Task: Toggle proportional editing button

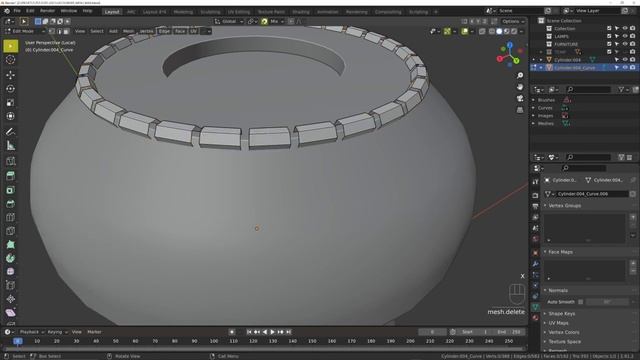Action: click(x=291, y=21)
